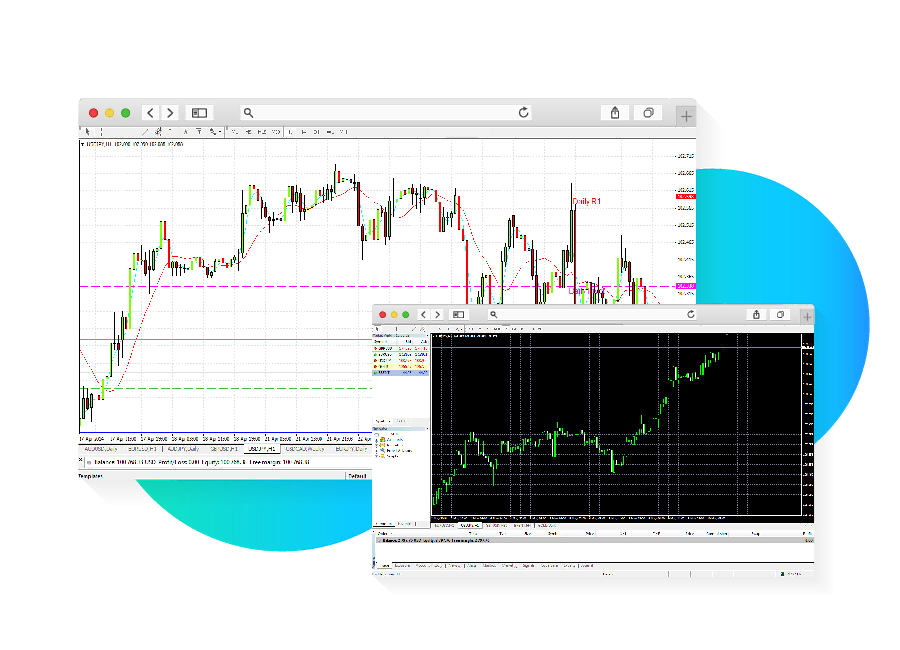Reload the page in the larger rear window
Viewport: 900px width, 650px height.
(x=523, y=113)
